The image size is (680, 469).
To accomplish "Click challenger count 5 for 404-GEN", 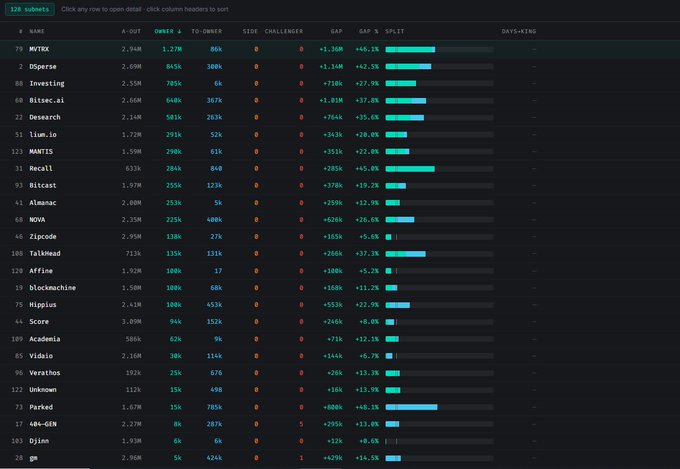I will tap(301, 424).
